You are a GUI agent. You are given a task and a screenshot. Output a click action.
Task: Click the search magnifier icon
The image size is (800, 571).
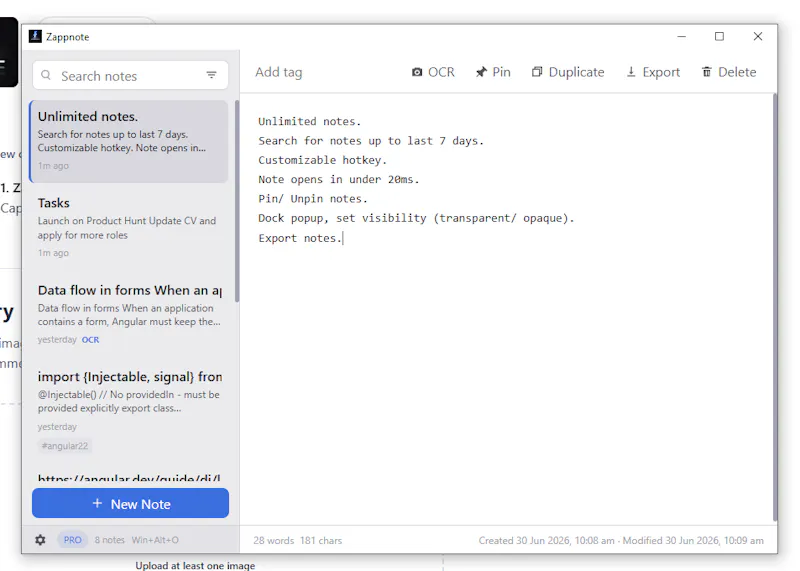click(x=46, y=76)
